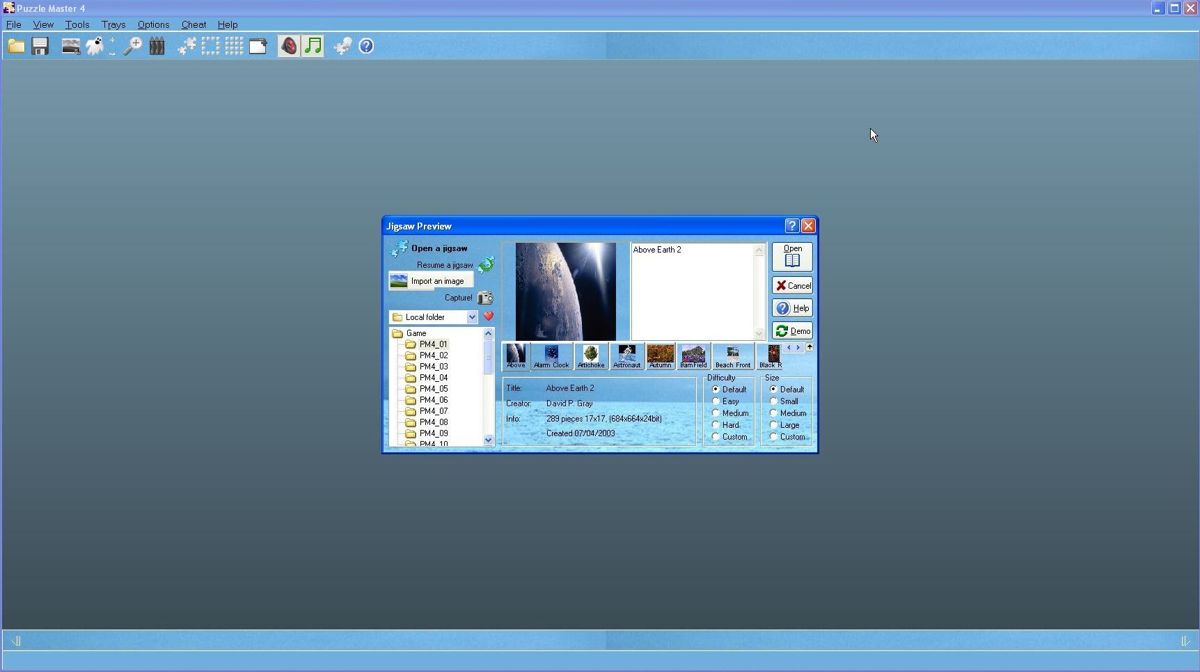The image size is (1200, 672).
Task: Click the Demo button
Action: pyautogui.click(x=792, y=331)
